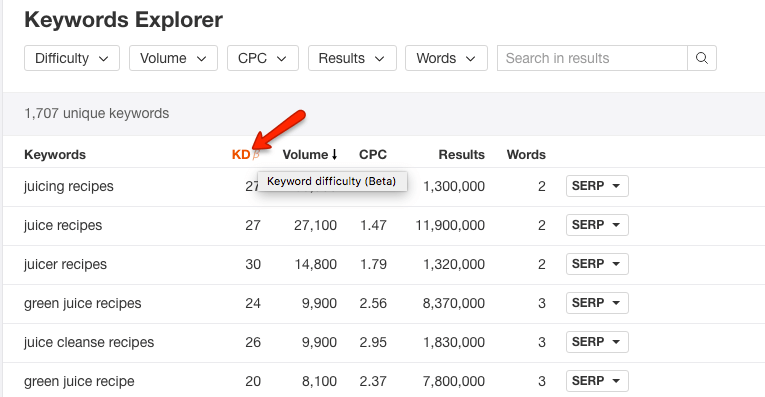
Task: Open the CPC filter dropdown
Action: tap(262, 58)
